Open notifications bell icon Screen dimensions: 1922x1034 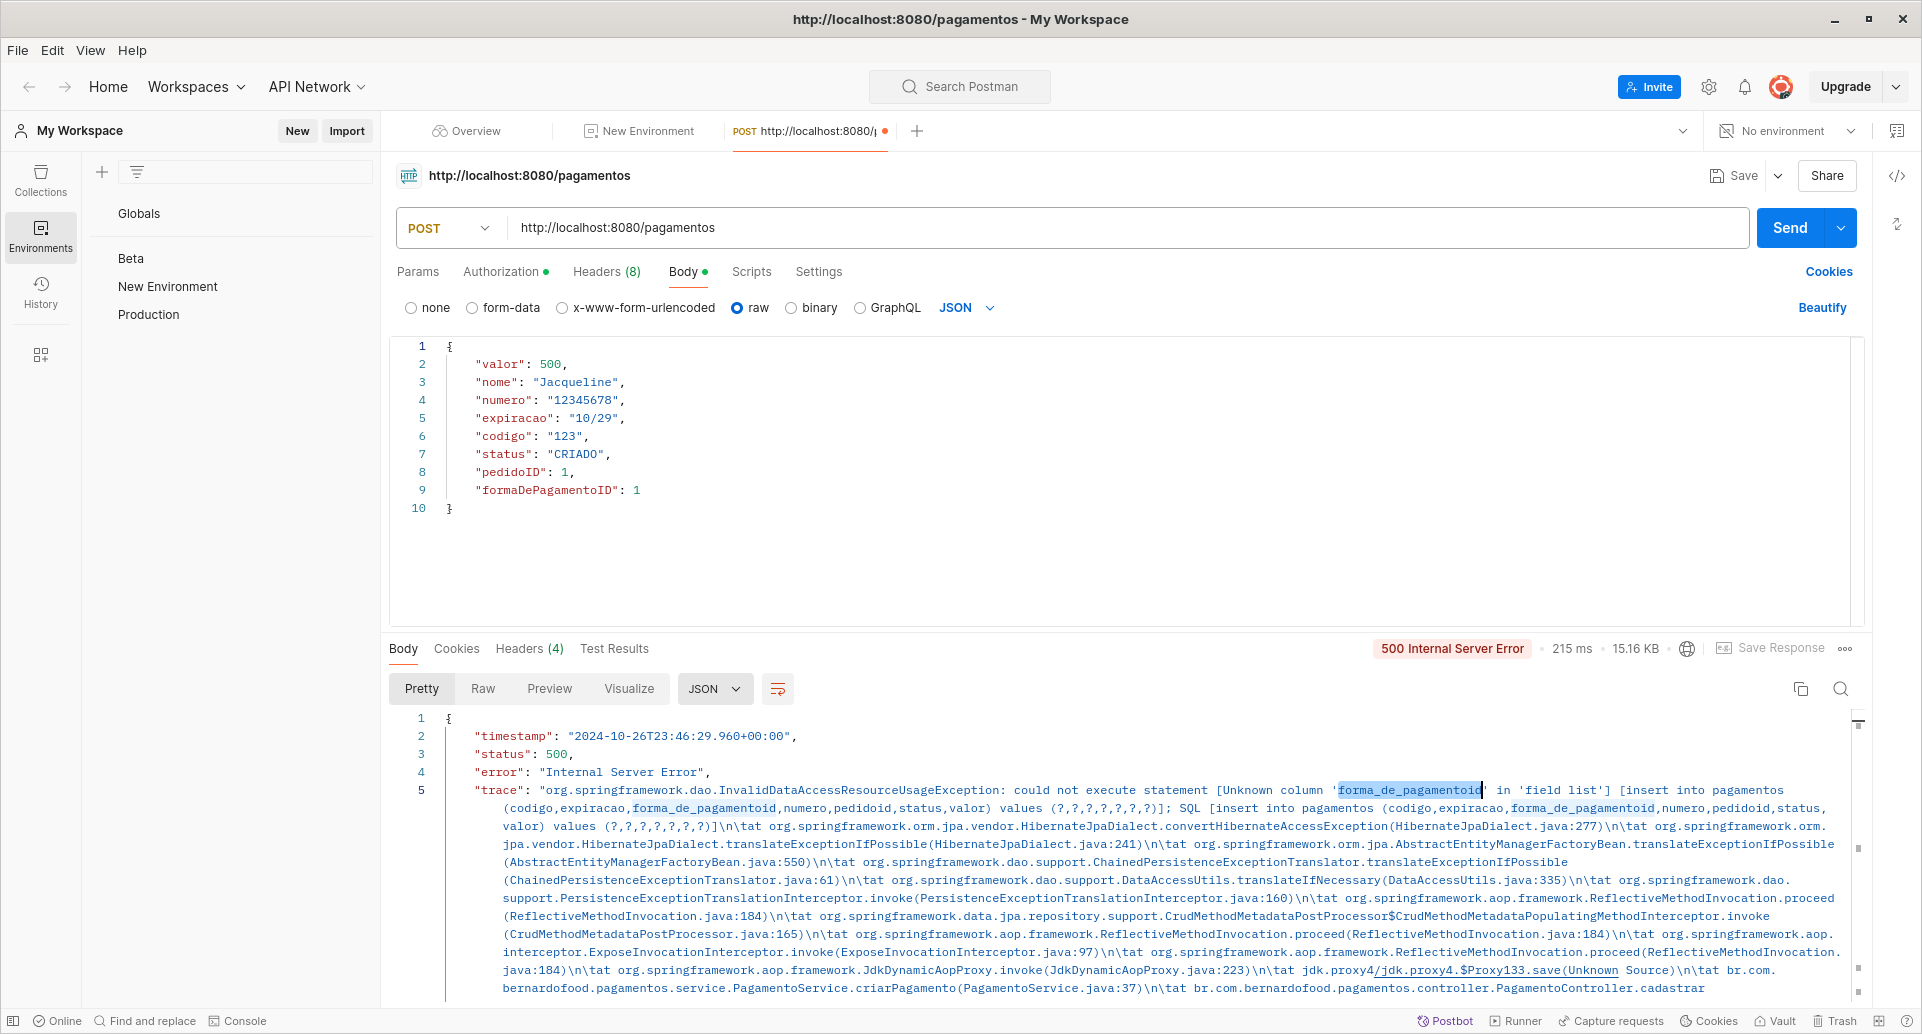tap(1745, 87)
